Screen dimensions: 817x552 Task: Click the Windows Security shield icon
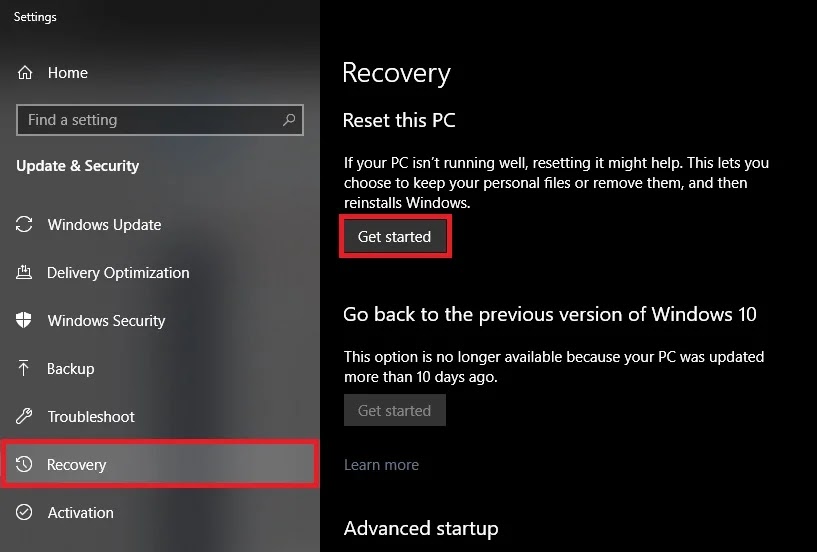(24, 320)
